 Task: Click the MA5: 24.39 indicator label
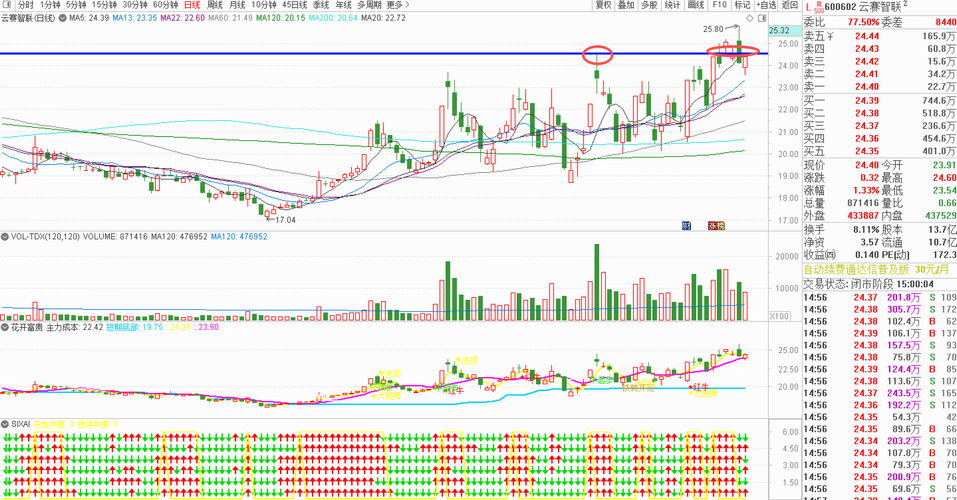[89, 18]
